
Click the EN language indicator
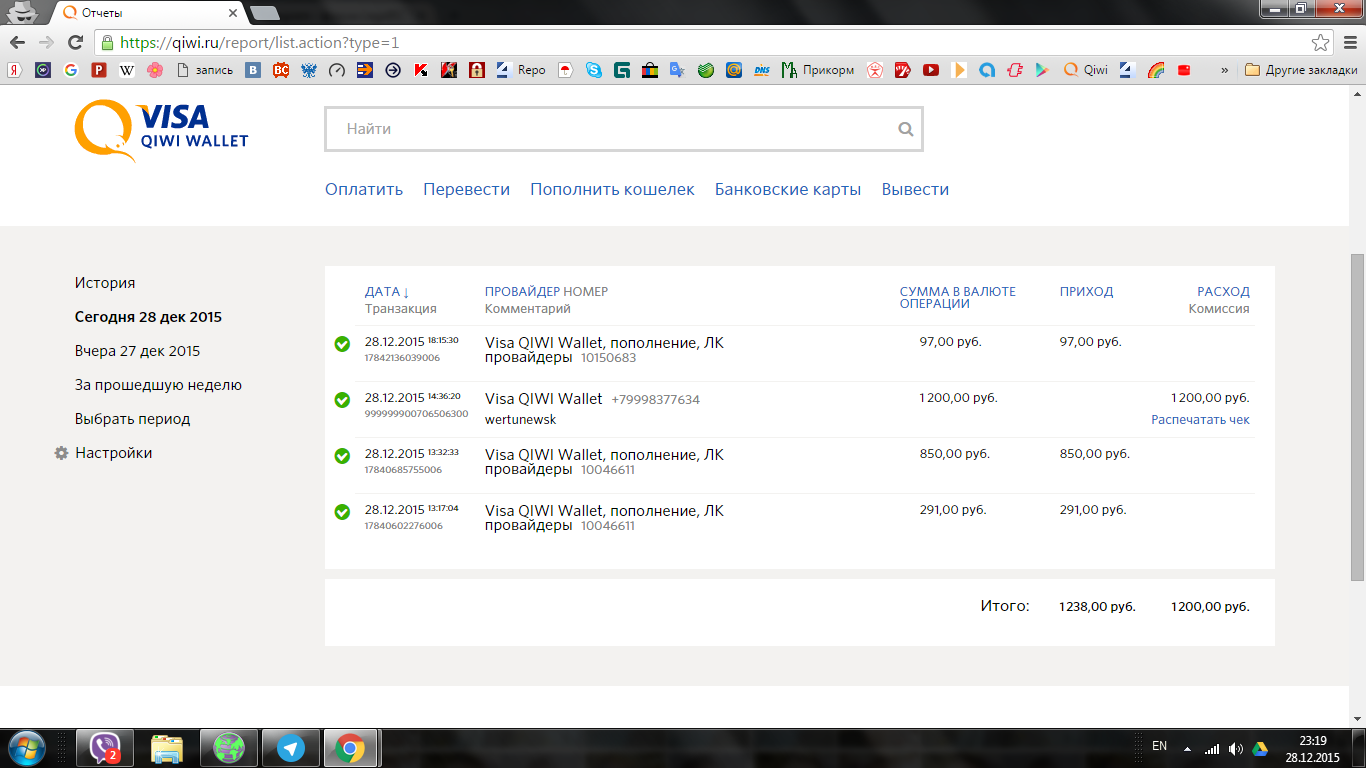click(x=1159, y=746)
